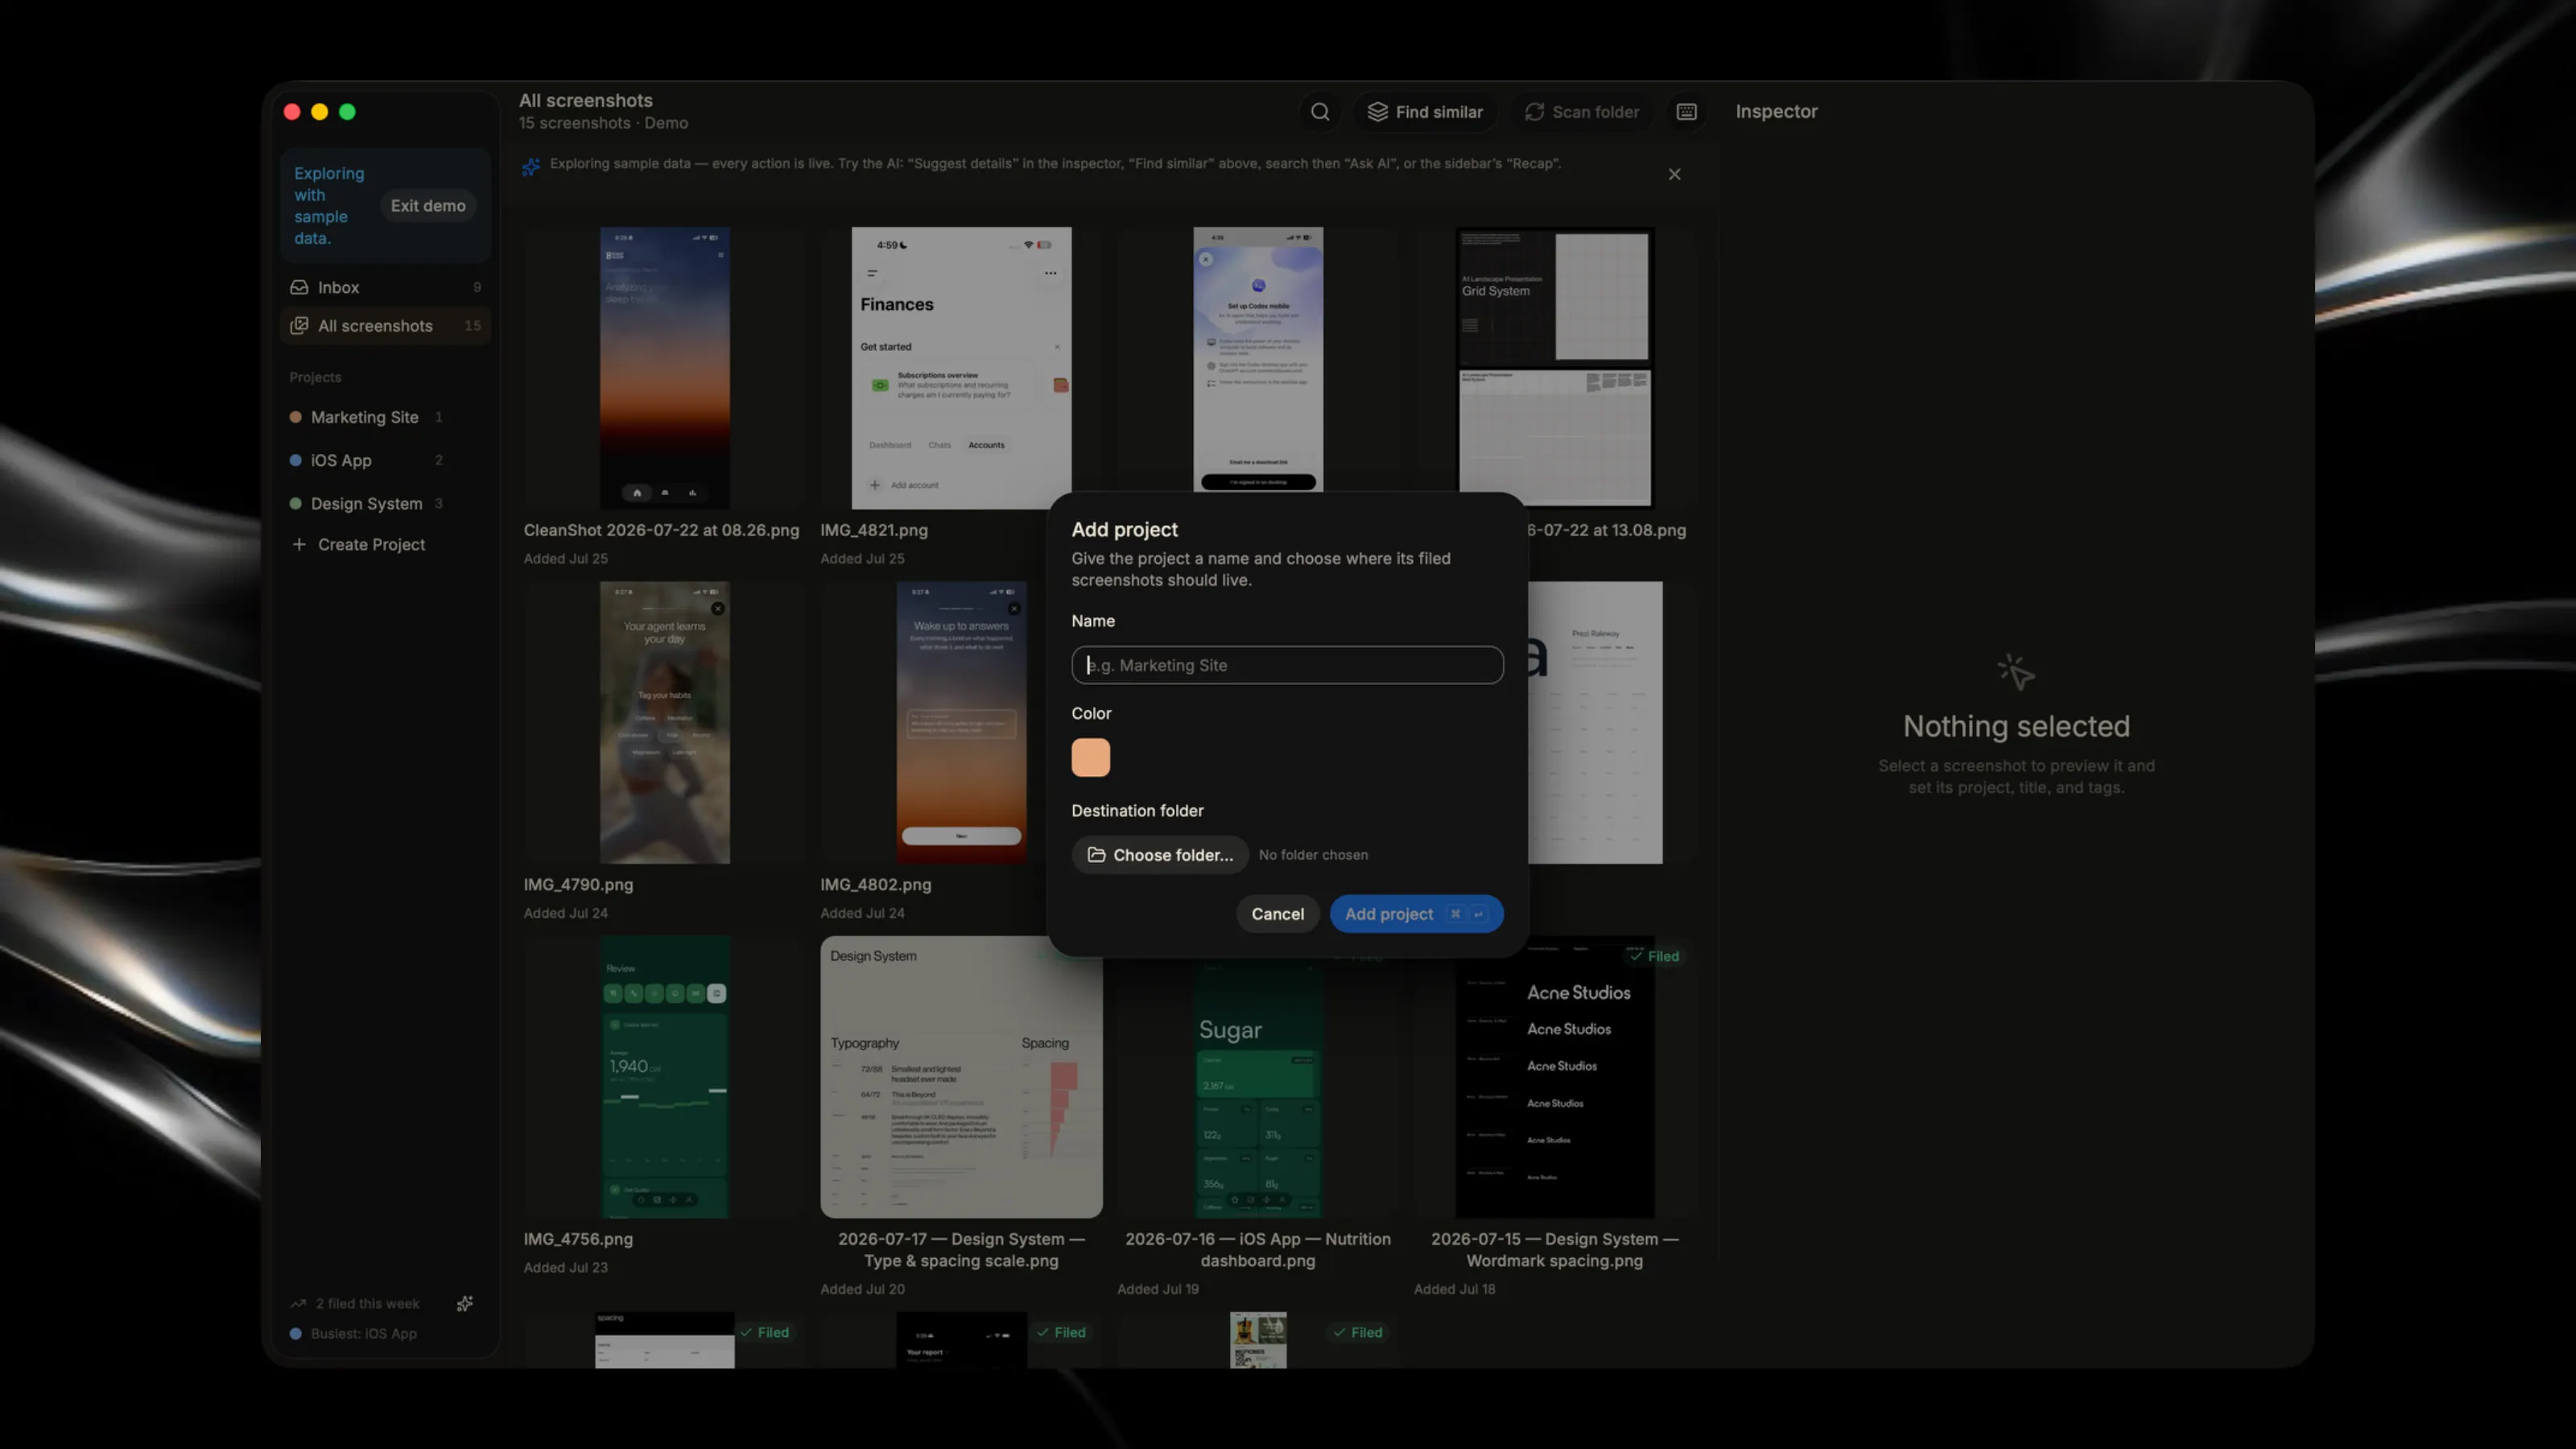Select the IMG_4756.png thumbnail
The image size is (2576, 1449).
pyautogui.click(x=664, y=1077)
